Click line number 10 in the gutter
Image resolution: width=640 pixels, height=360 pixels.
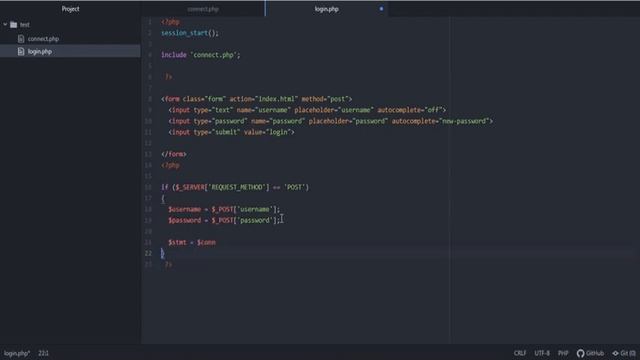(x=148, y=121)
